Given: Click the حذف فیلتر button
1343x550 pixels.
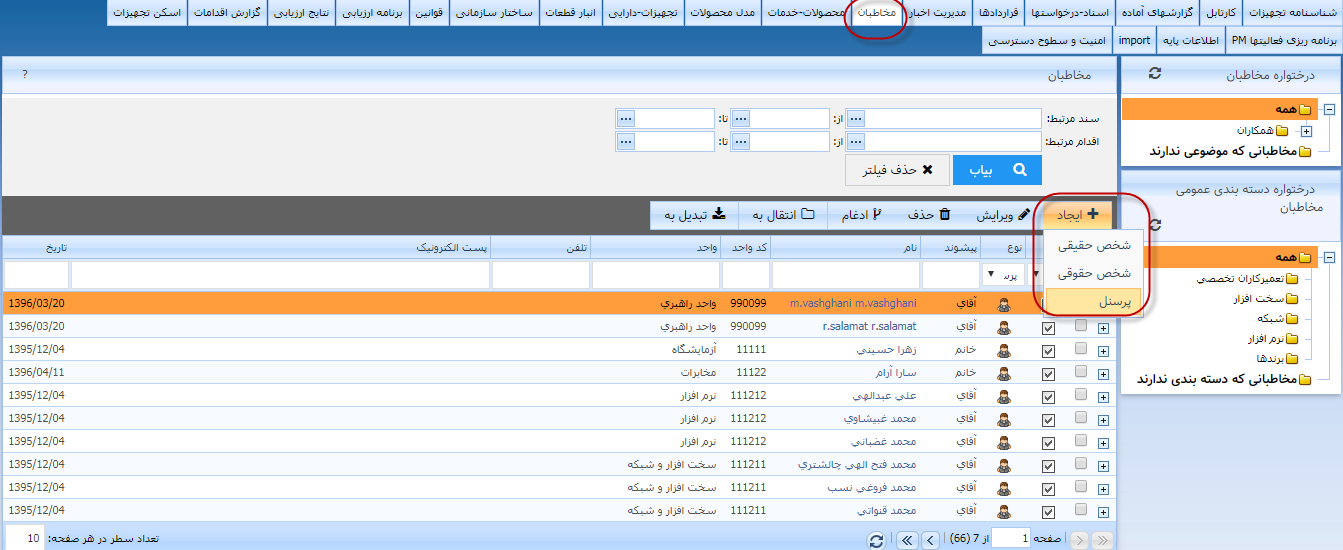Looking at the screenshot, I should tap(896, 170).
